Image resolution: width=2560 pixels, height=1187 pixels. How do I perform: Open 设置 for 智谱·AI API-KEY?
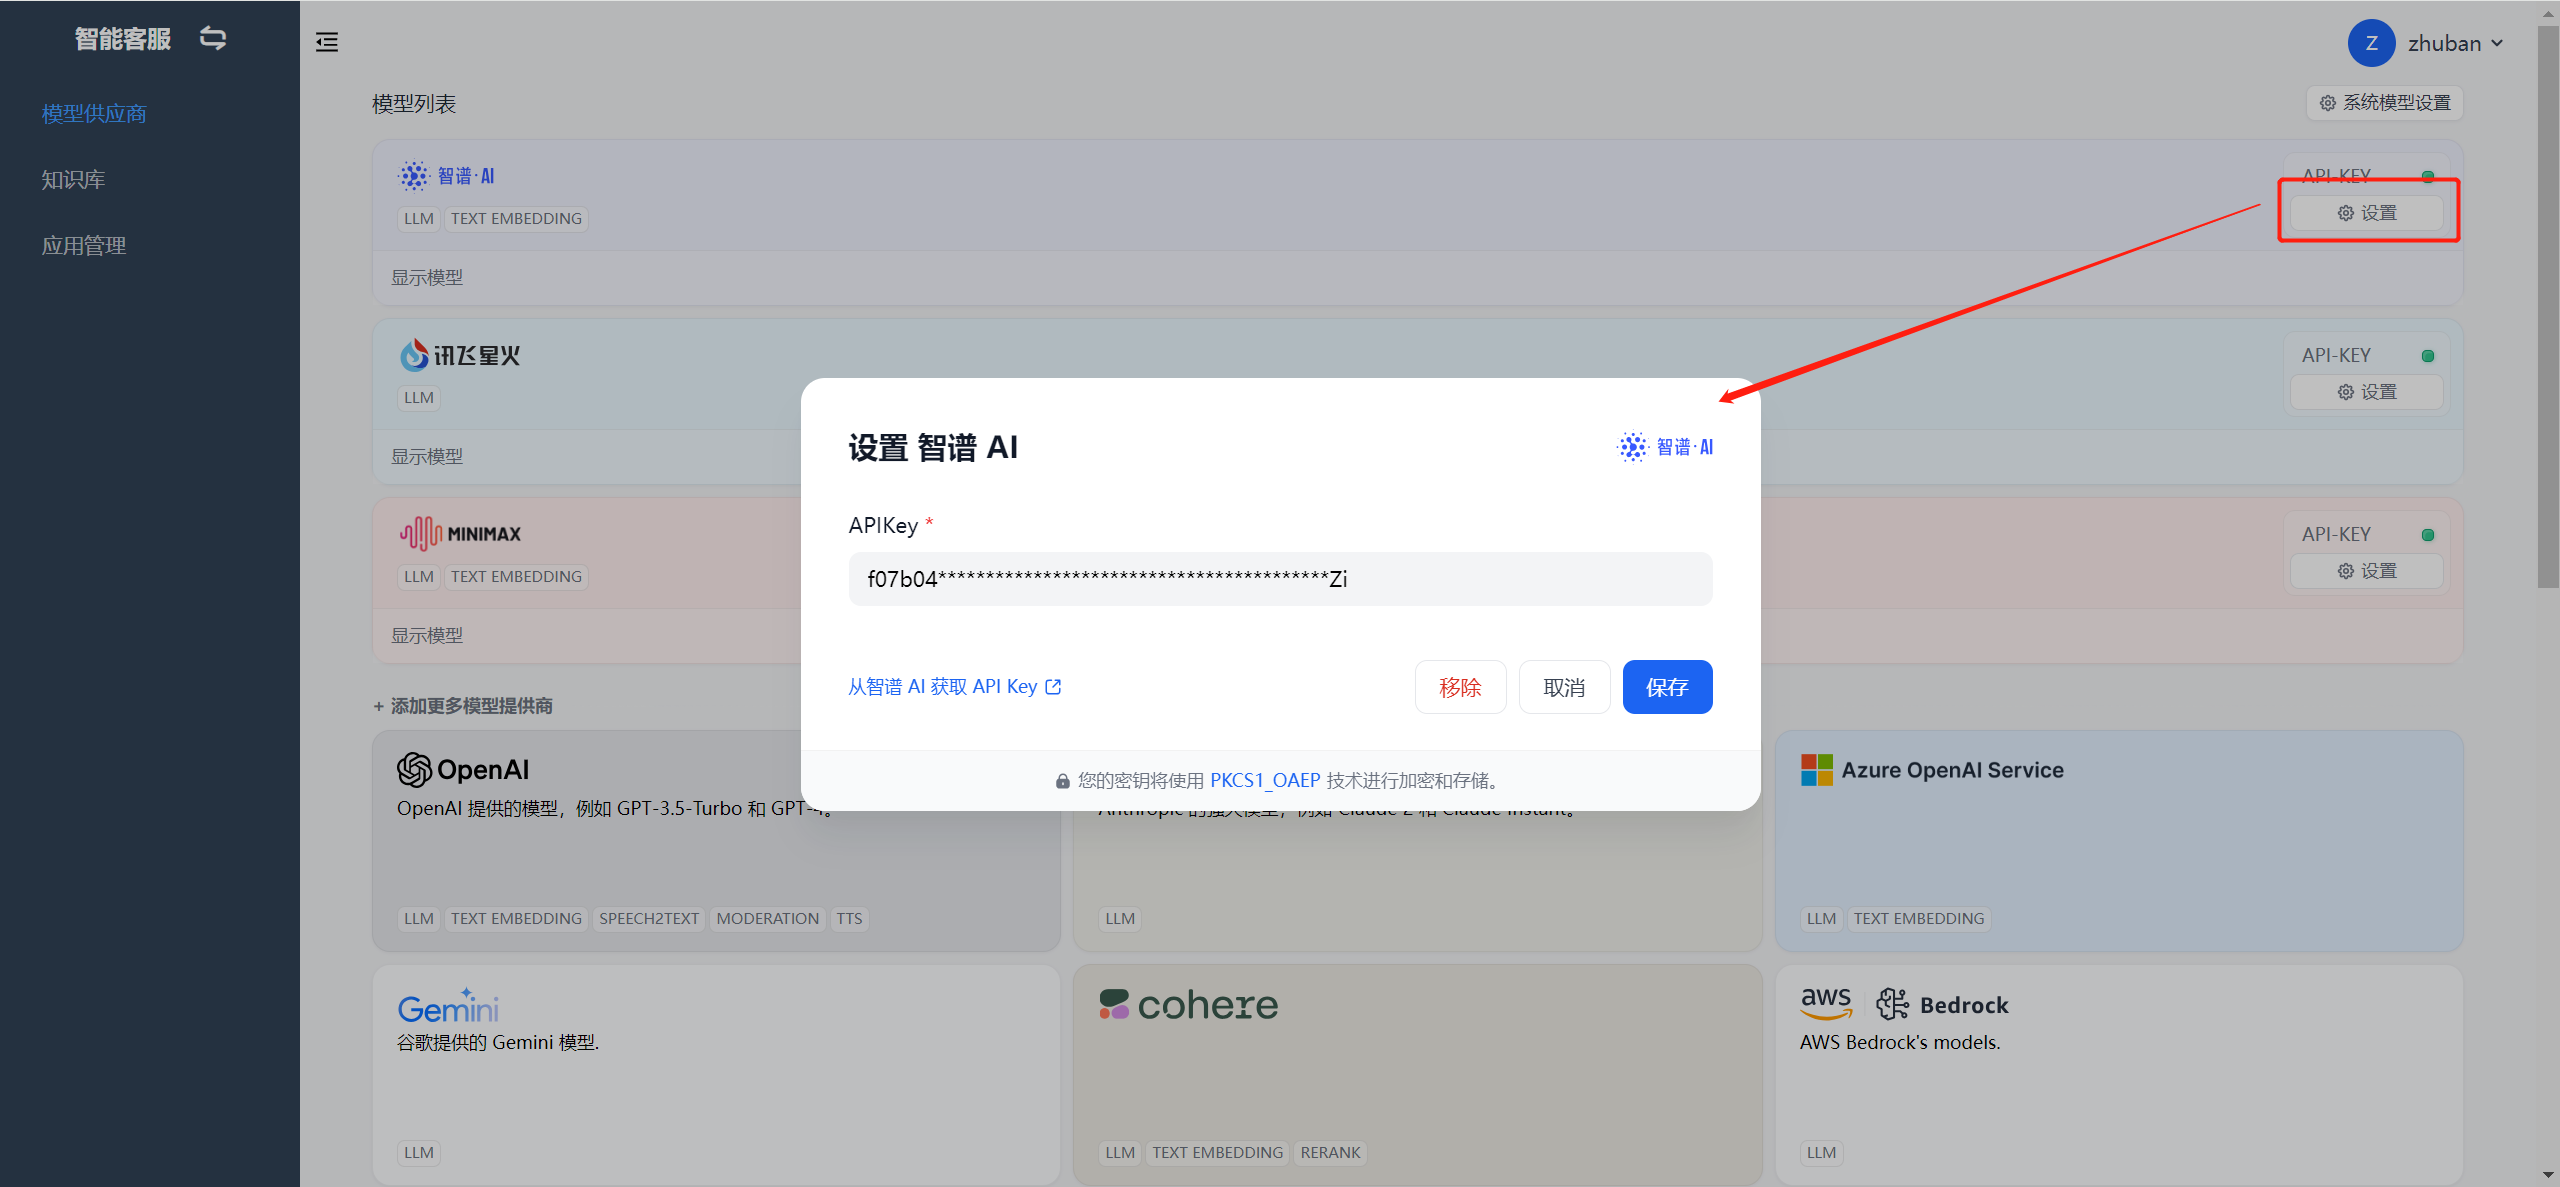pos(2367,213)
